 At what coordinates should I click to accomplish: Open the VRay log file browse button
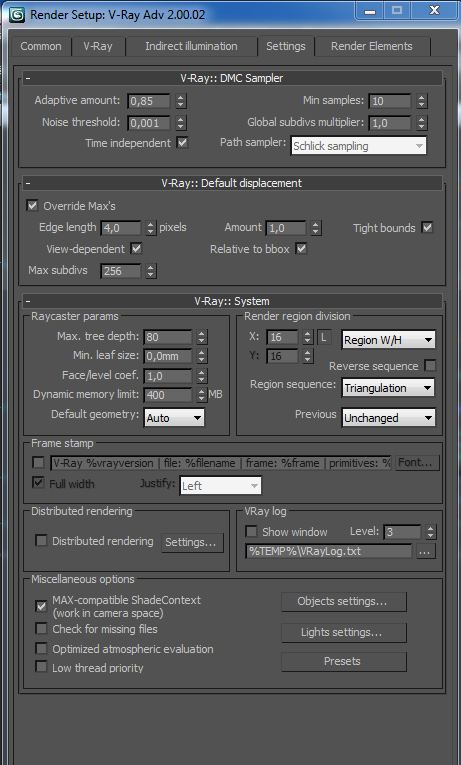[x=424, y=551]
